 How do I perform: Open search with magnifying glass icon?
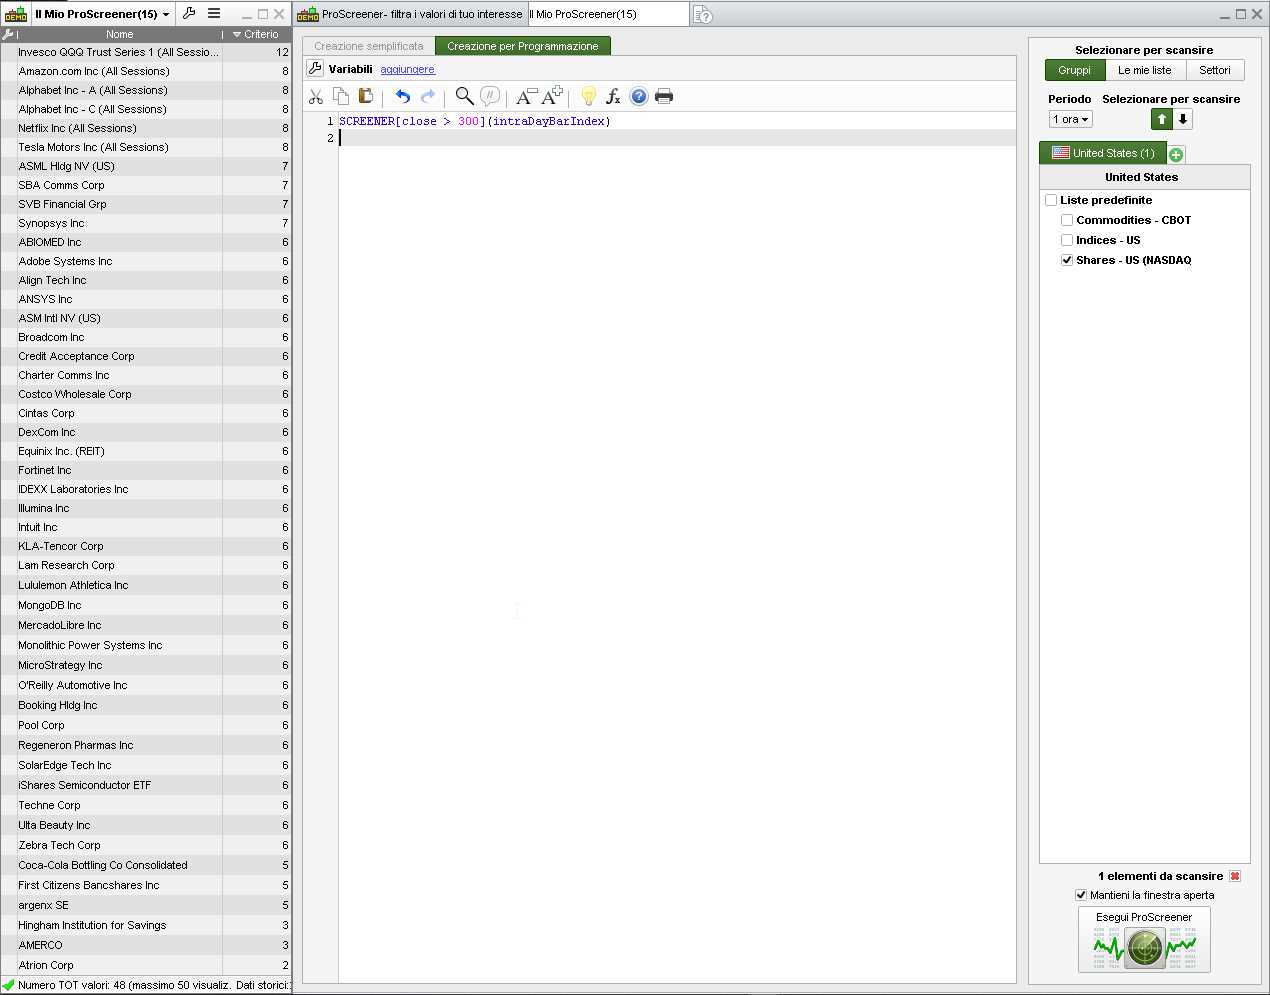coord(464,96)
